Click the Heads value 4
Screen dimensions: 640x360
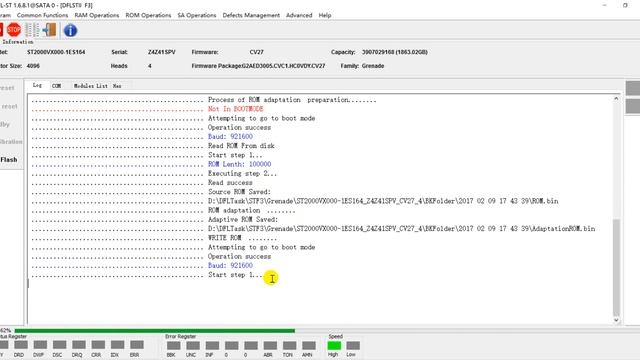coord(150,66)
